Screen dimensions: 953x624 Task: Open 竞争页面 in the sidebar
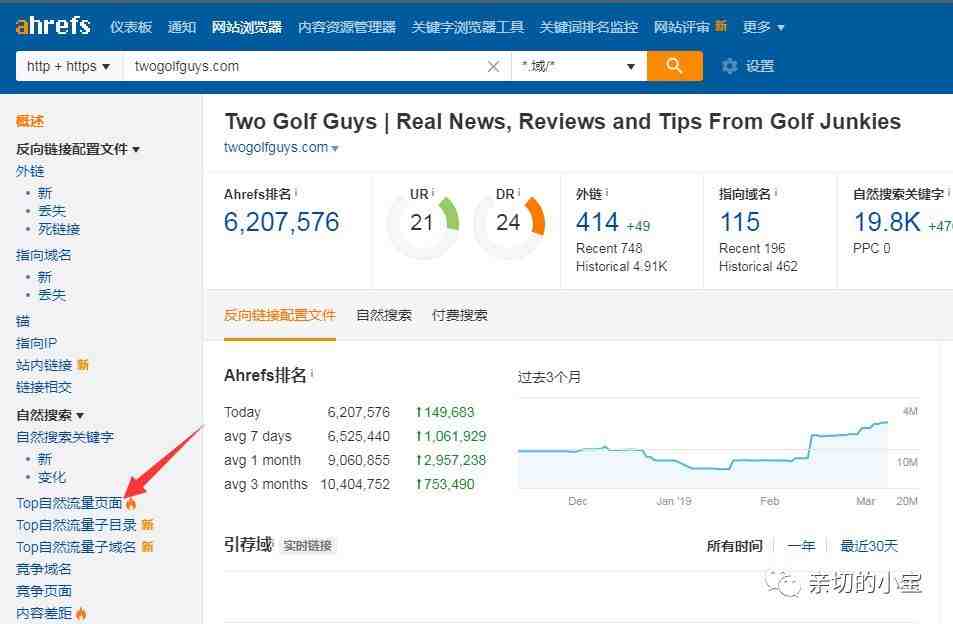click(44, 591)
